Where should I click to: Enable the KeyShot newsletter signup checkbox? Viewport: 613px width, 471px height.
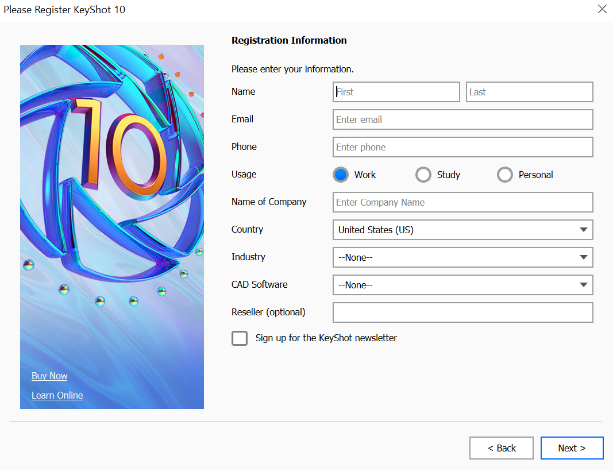(240, 339)
